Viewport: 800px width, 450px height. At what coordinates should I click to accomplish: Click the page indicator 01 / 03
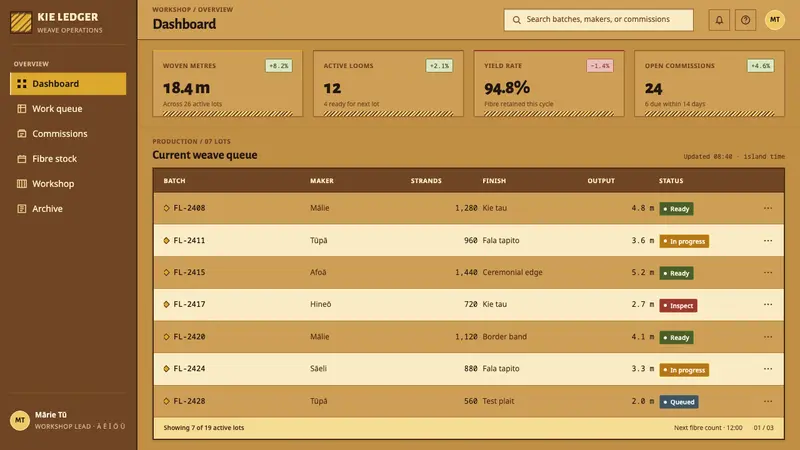coord(763,428)
